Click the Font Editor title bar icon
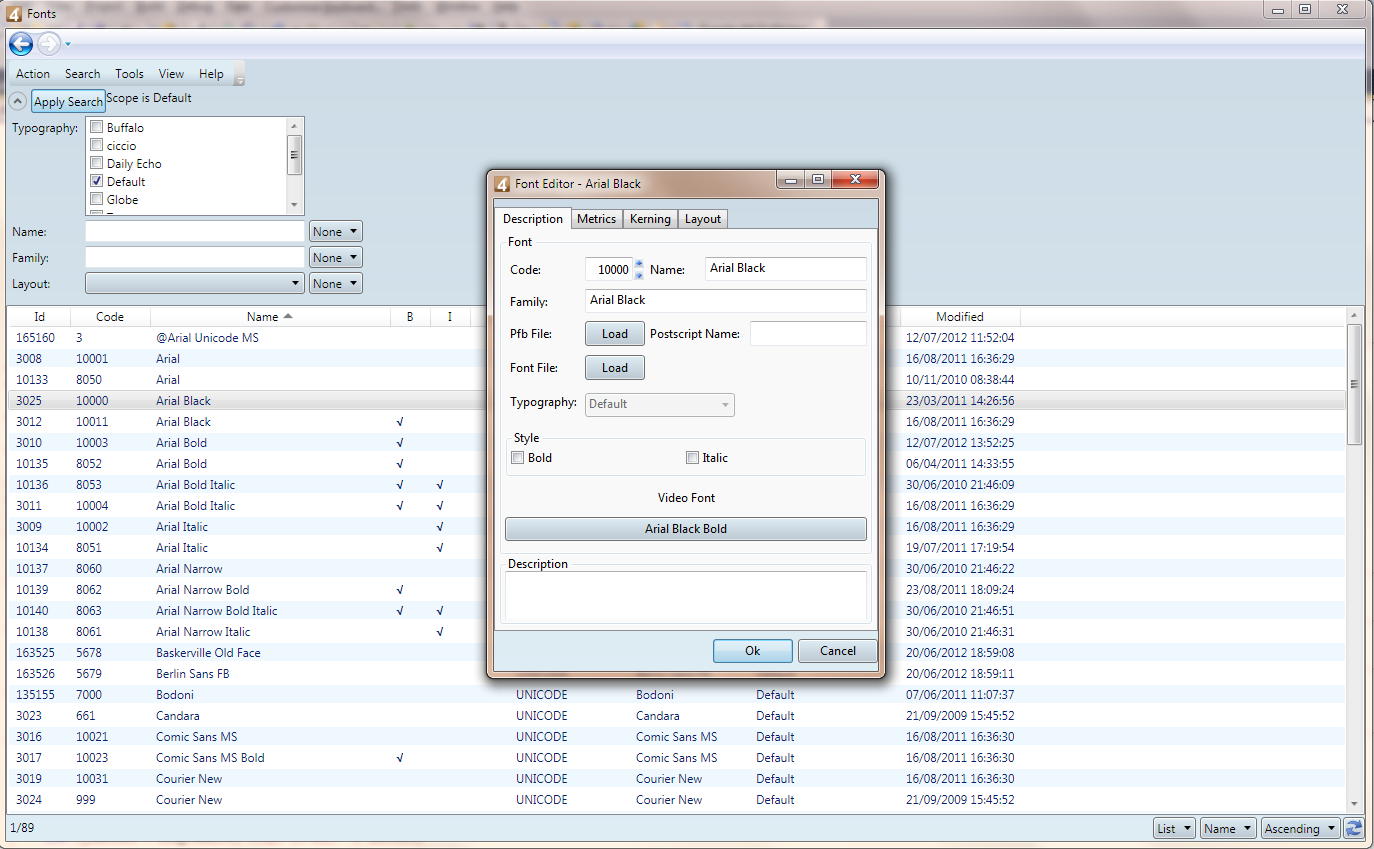The width and height of the screenshot is (1374, 849). click(x=503, y=184)
